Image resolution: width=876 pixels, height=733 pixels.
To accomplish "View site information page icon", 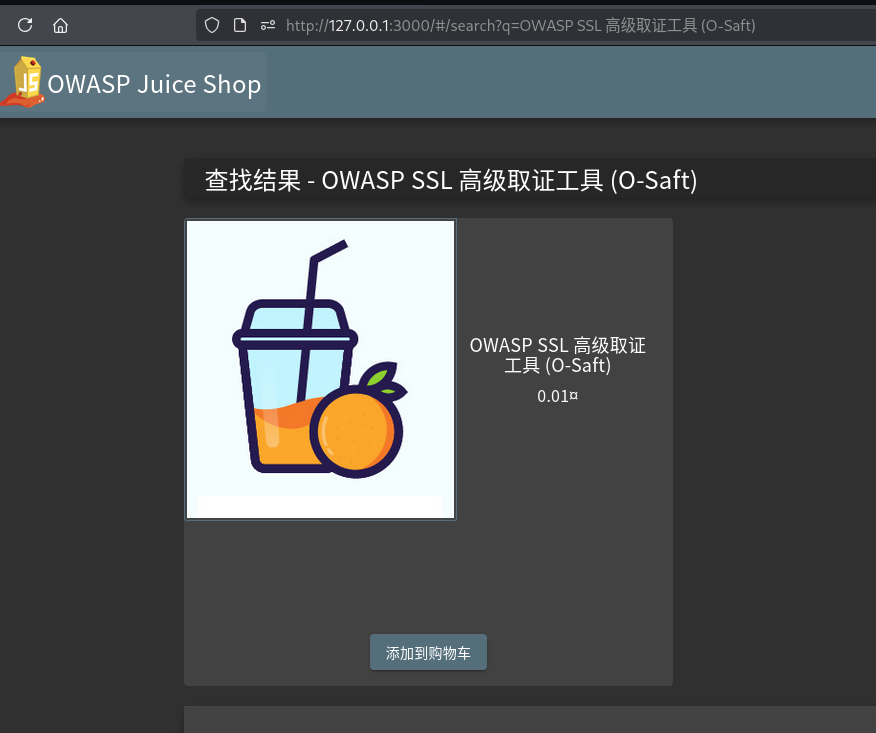I will pos(240,25).
